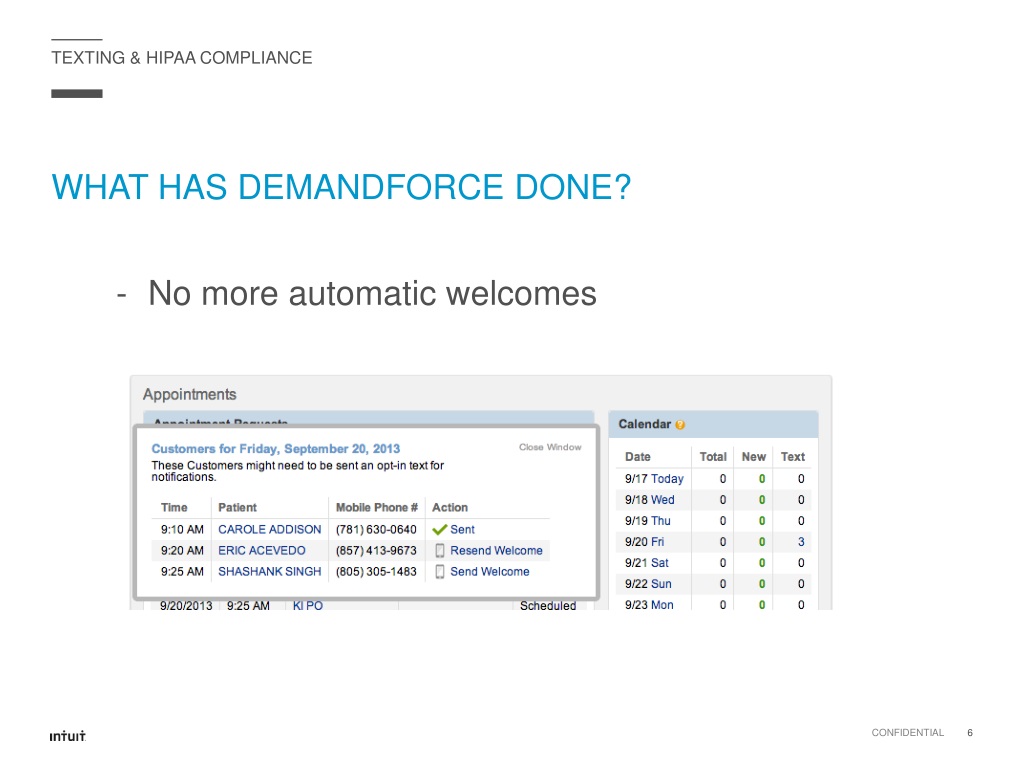Image resolution: width=1024 pixels, height=768 pixels.
Task: Click the 9:10 AM time cell
Action: tap(182, 530)
